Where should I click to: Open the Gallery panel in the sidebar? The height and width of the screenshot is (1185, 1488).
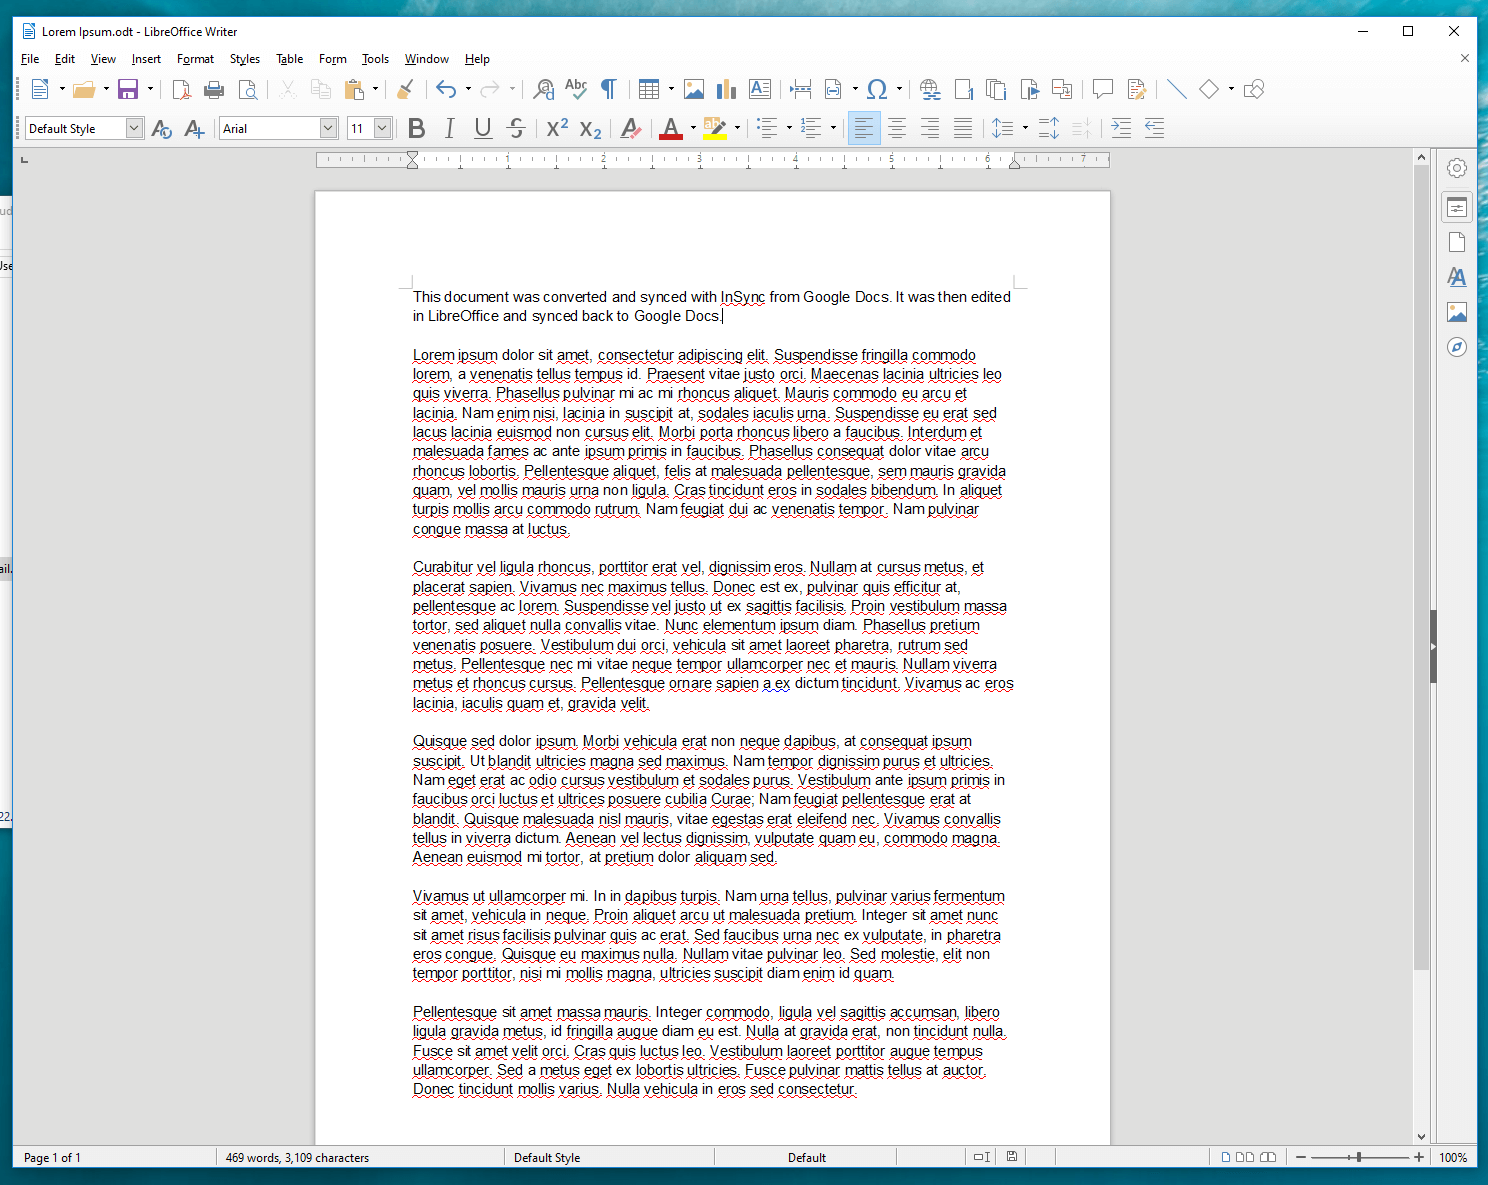[1457, 312]
